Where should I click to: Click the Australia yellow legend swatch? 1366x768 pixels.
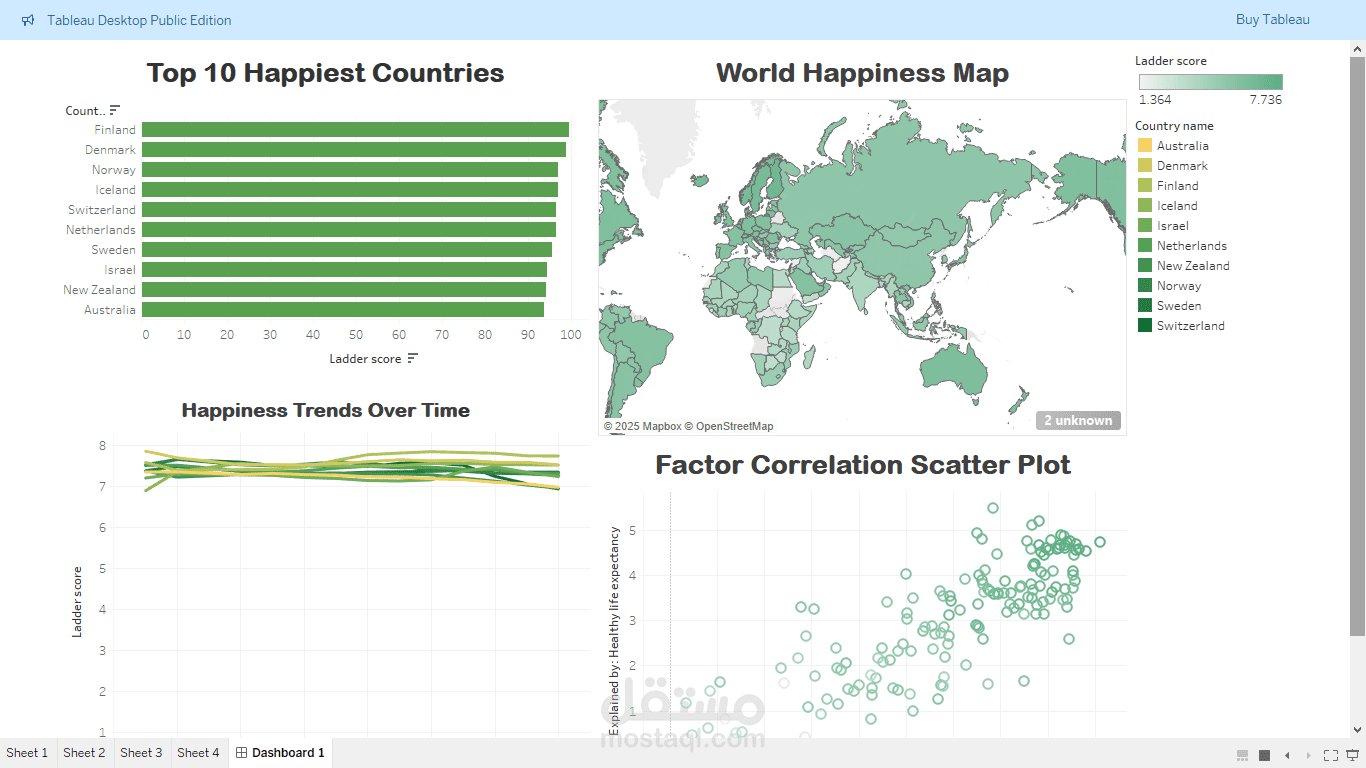pos(1145,145)
